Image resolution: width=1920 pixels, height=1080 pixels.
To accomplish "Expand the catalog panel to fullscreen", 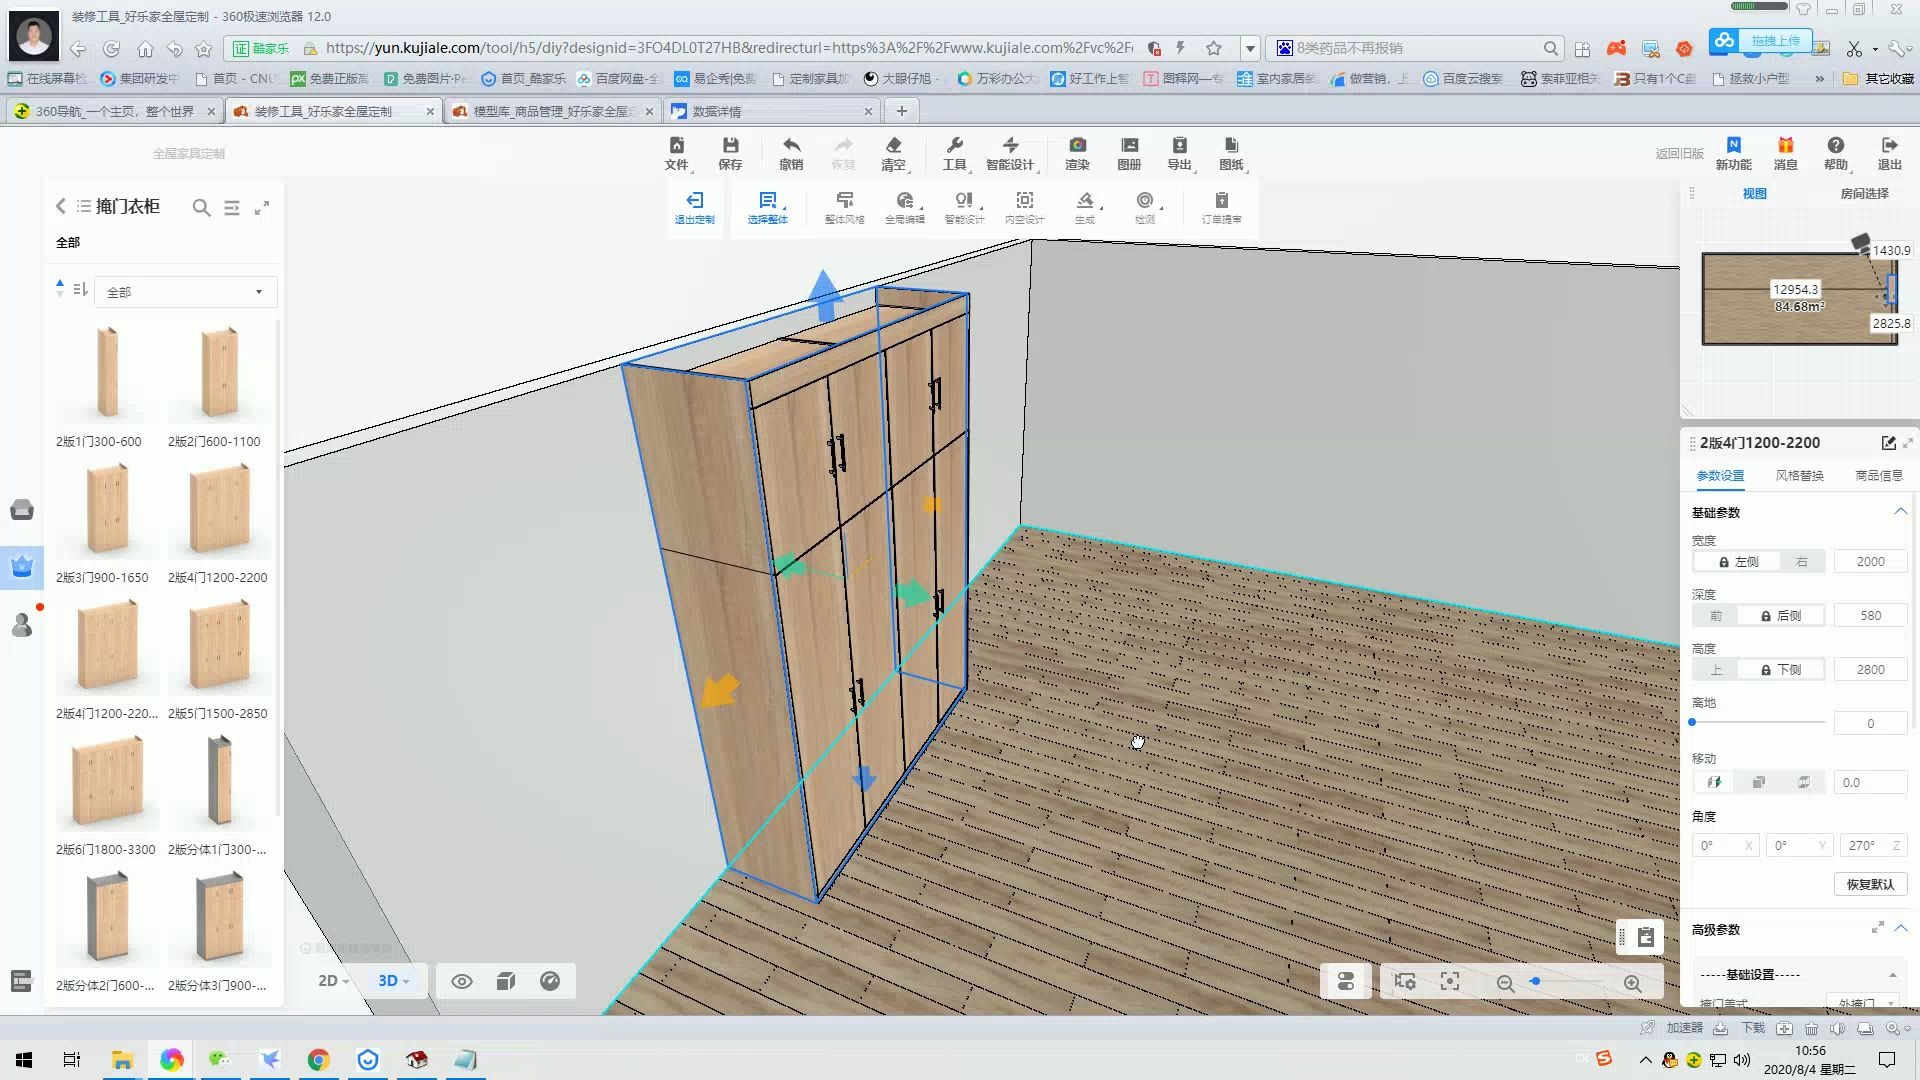I will pos(262,208).
